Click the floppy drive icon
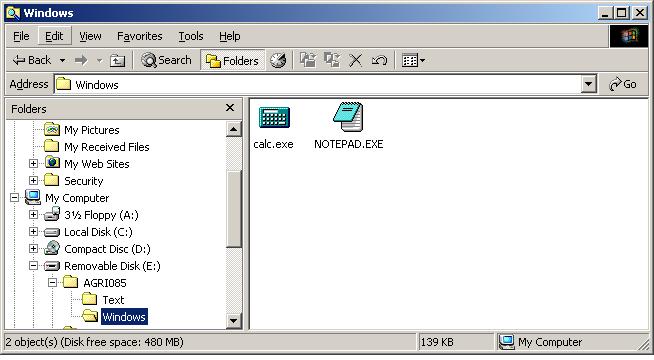This screenshot has width=654, height=360. tap(52, 214)
